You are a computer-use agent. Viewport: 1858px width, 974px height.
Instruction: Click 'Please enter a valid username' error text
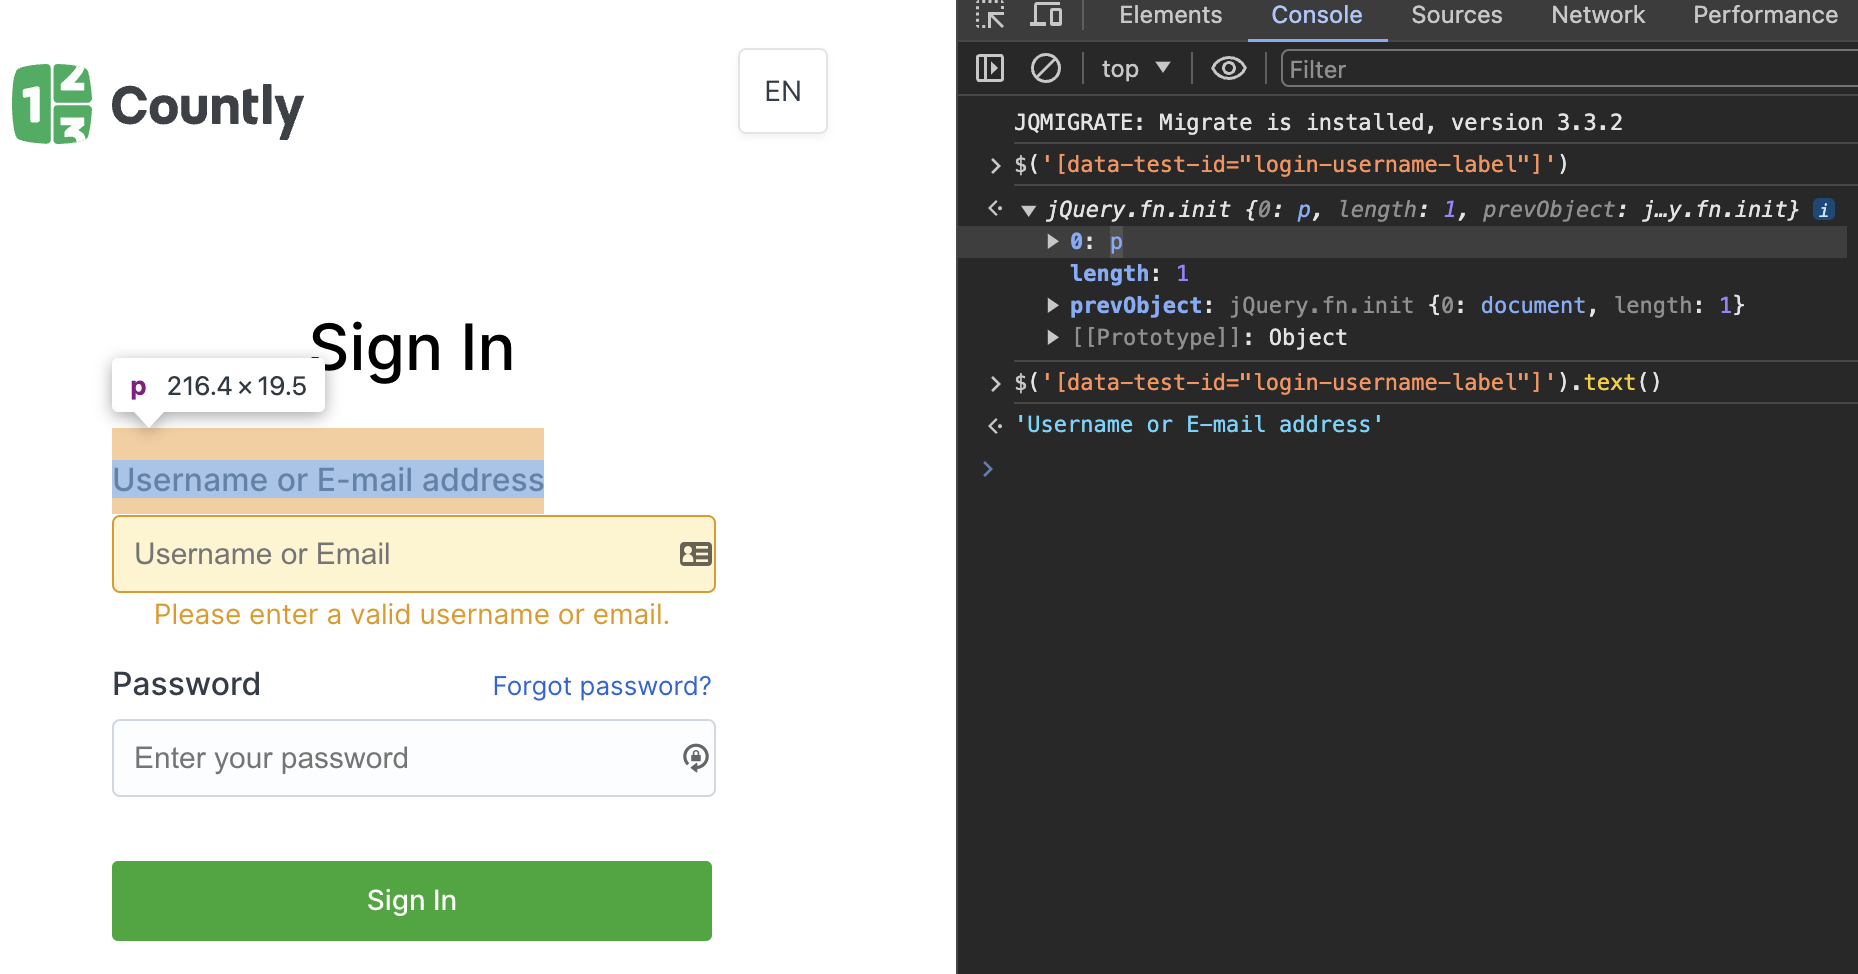click(412, 614)
